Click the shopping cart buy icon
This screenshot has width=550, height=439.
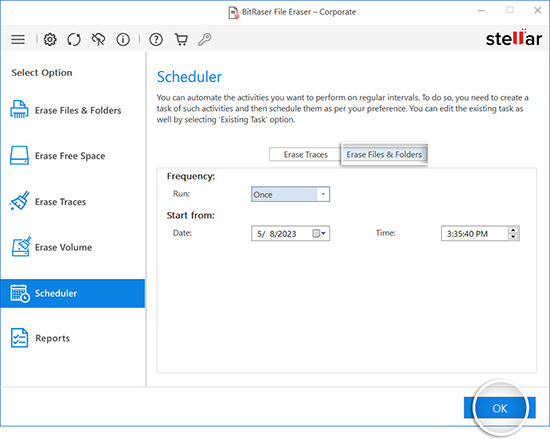pyautogui.click(x=181, y=39)
